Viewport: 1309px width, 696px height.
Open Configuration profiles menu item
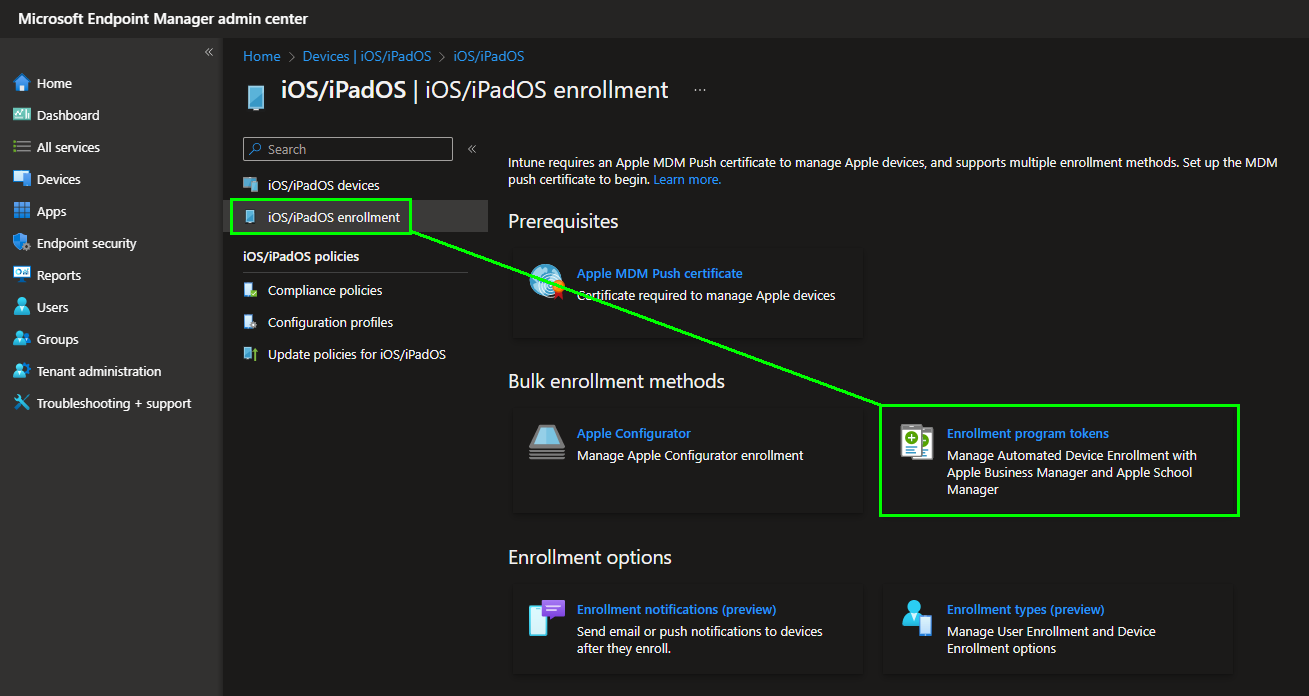coord(330,322)
